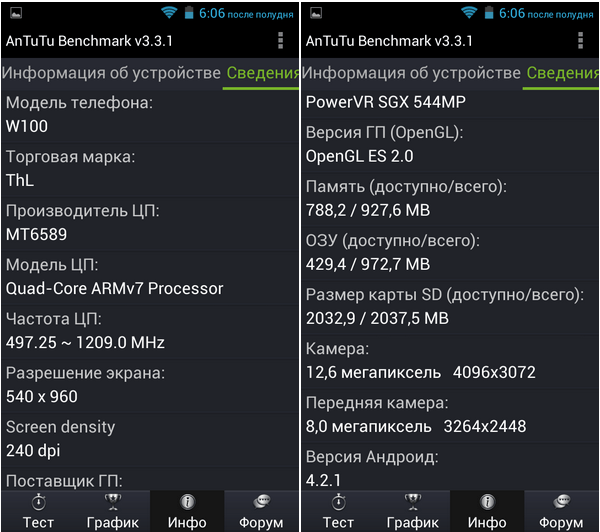Switch to Сведения tab on left screen
Image resolution: width=600 pixels, height=532 pixels.
[x=262, y=73]
